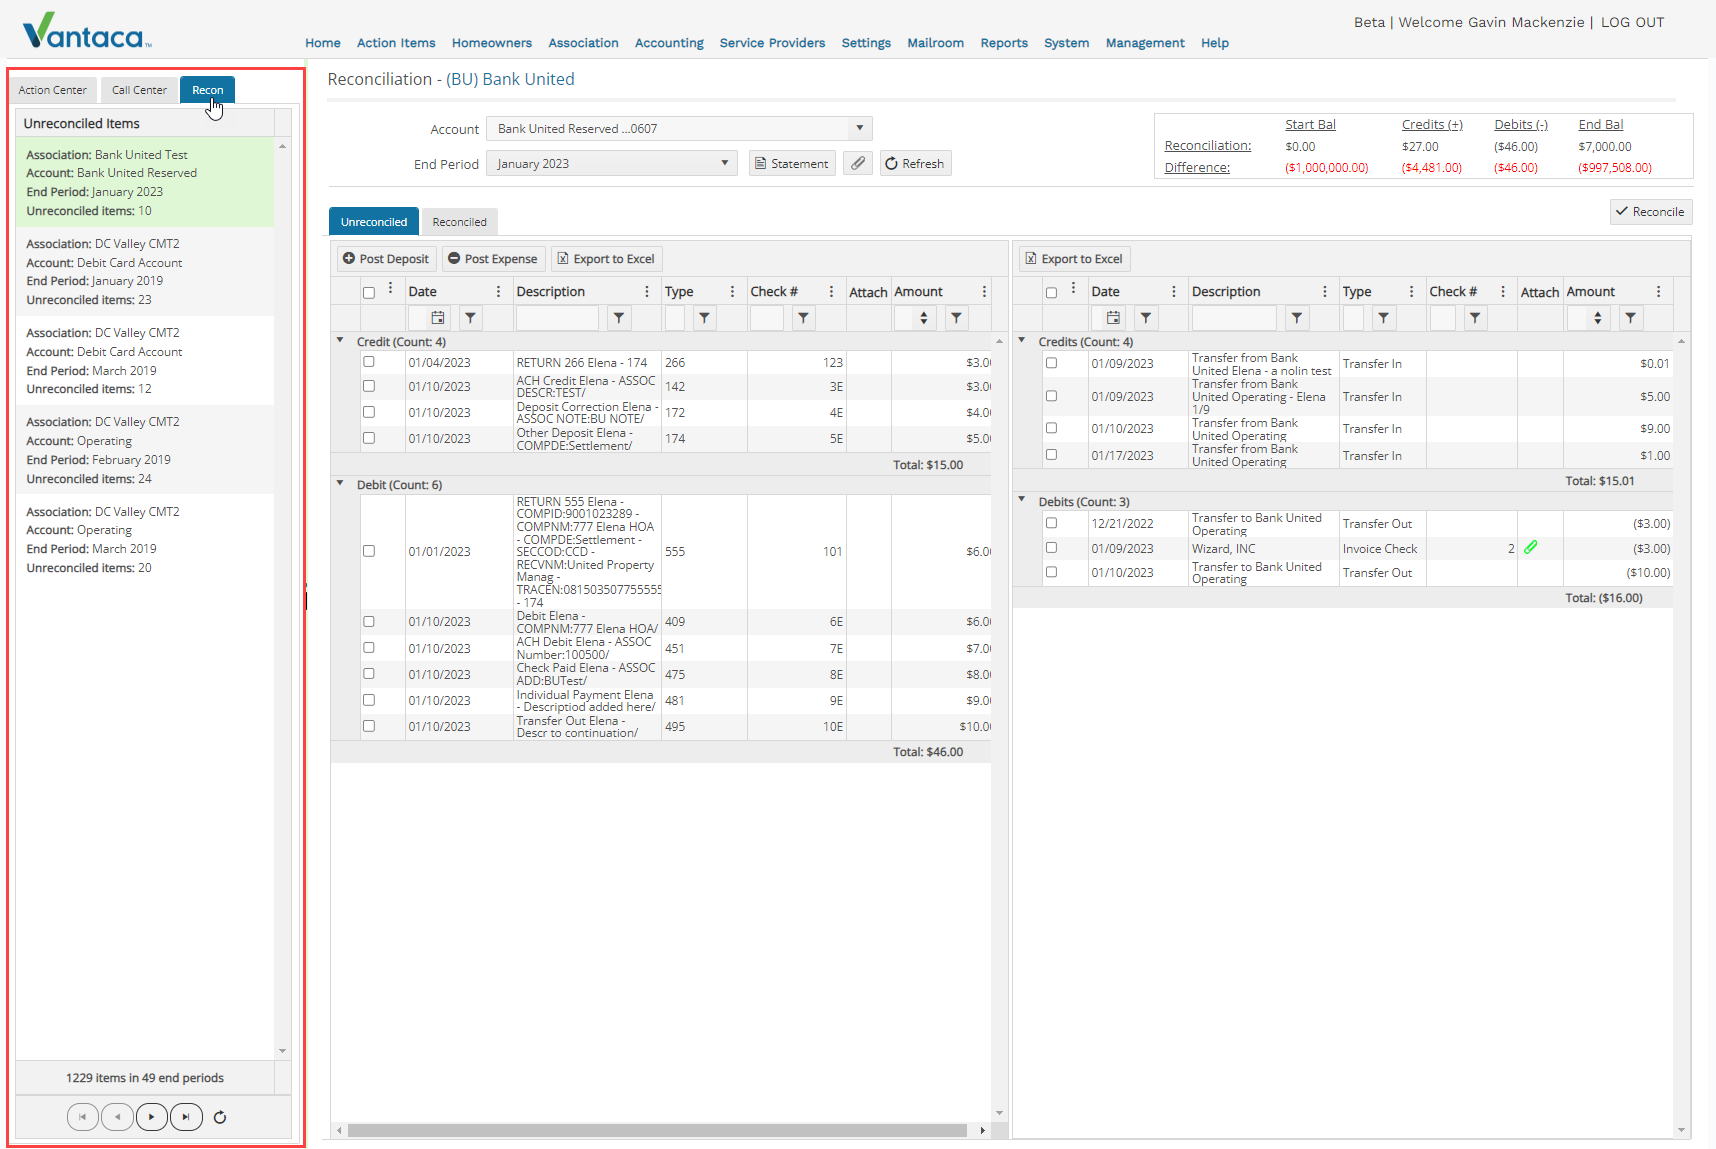Viewport: 1716px width, 1149px height.
Task: Check the RETURN 266 Elena credit row checkbox
Action: 369,361
